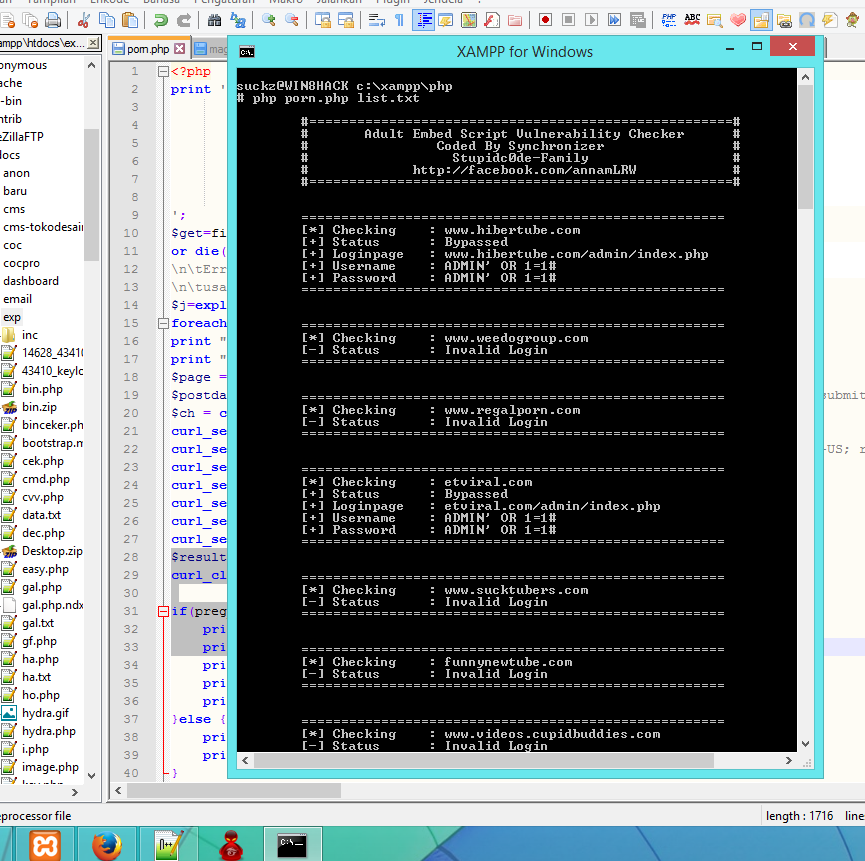This screenshot has height=861, width=865.
Task: Click the Paste clipboard icon
Action: 130,21
